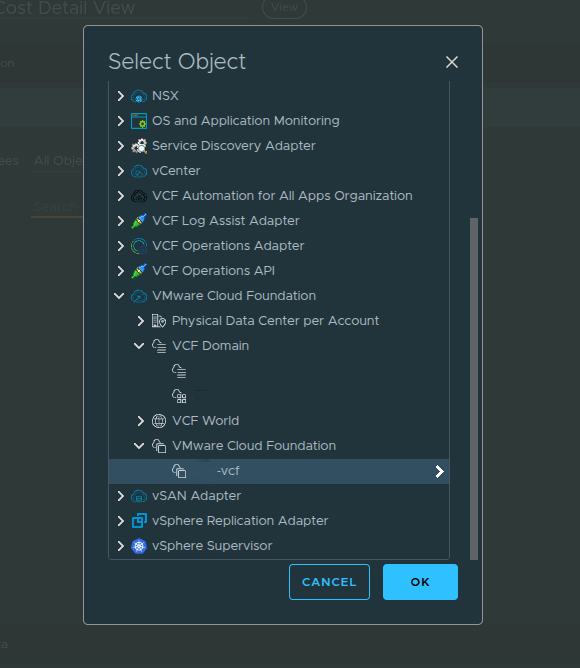Select the vCenter label
580x668 pixels.
click(x=176, y=171)
